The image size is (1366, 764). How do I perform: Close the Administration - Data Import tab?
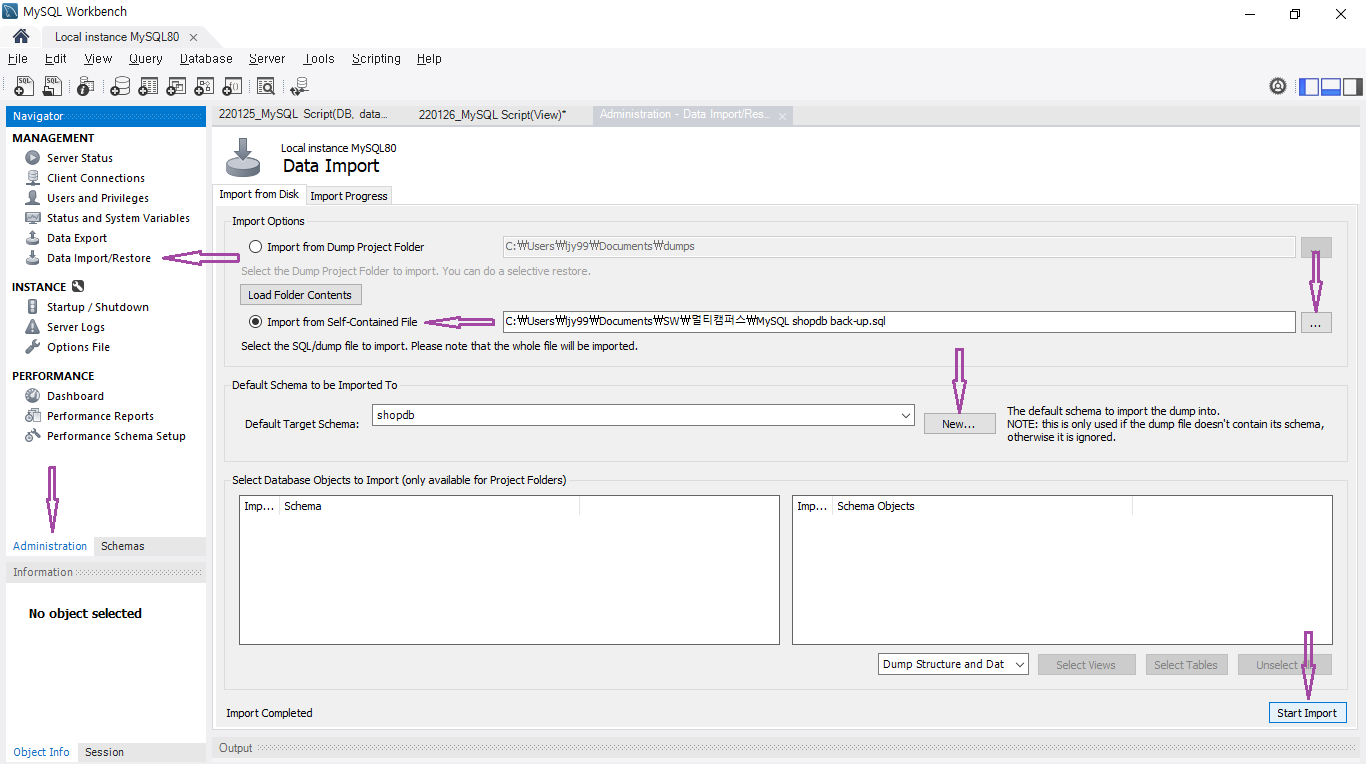(x=782, y=116)
